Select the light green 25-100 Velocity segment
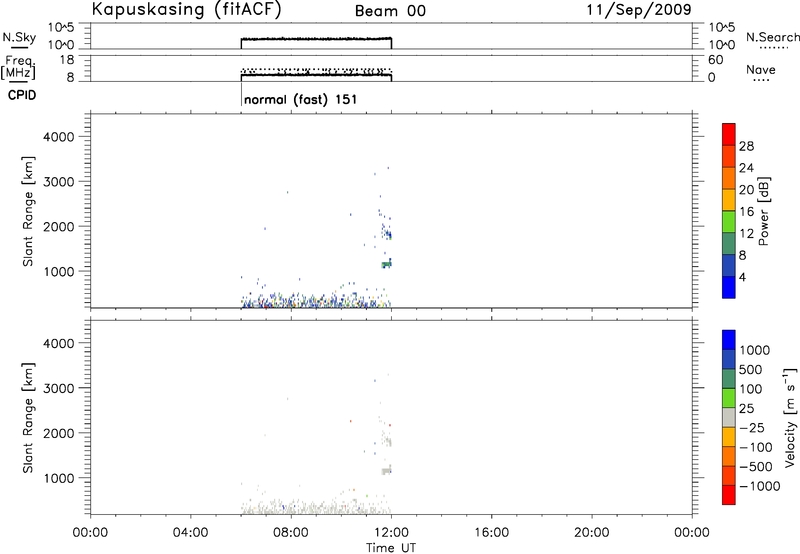The image size is (800, 554). (x=729, y=398)
